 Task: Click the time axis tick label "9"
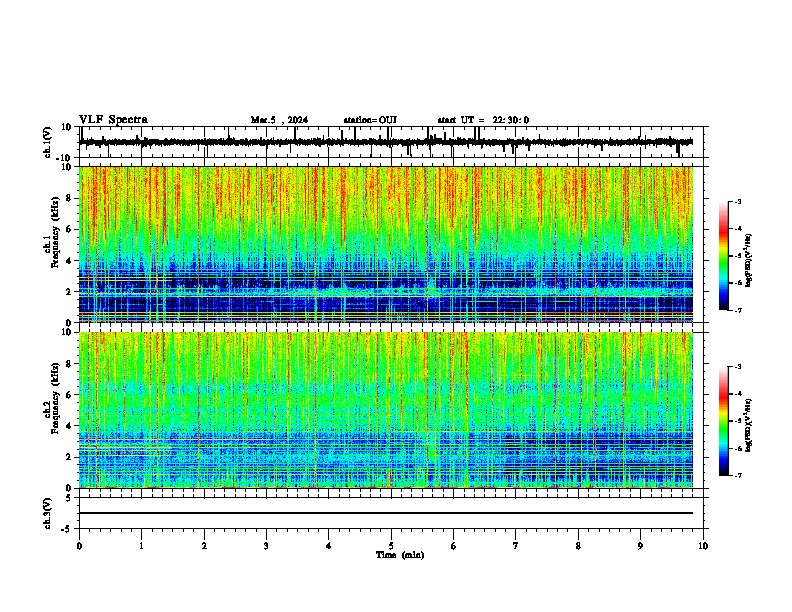click(640, 546)
